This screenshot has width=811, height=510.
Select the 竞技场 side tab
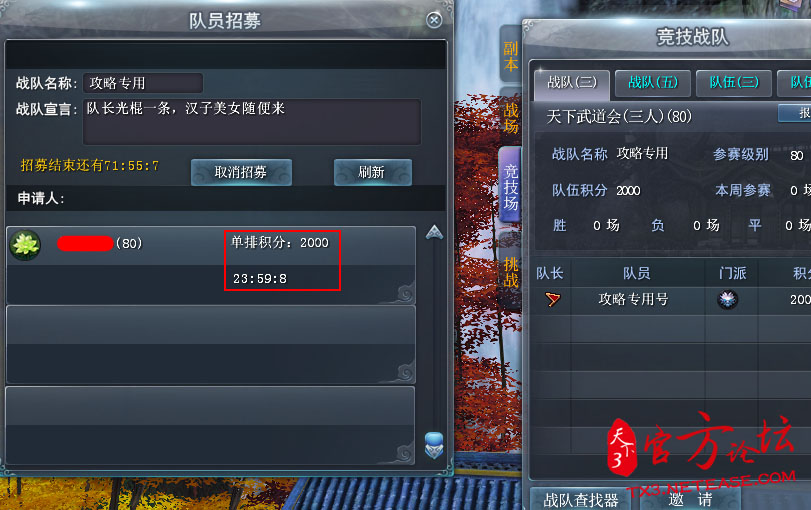pyautogui.click(x=510, y=186)
